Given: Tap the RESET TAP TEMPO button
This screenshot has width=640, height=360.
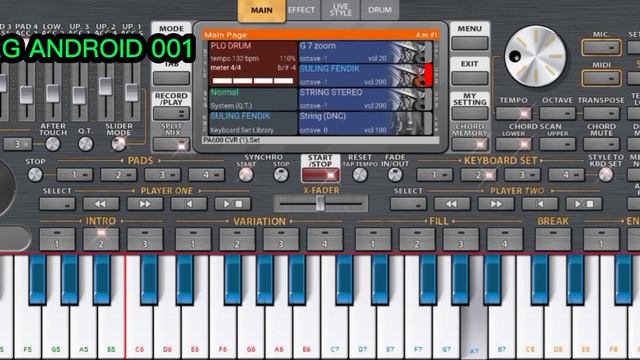Looking at the screenshot, I should click(x=360, y=175).
